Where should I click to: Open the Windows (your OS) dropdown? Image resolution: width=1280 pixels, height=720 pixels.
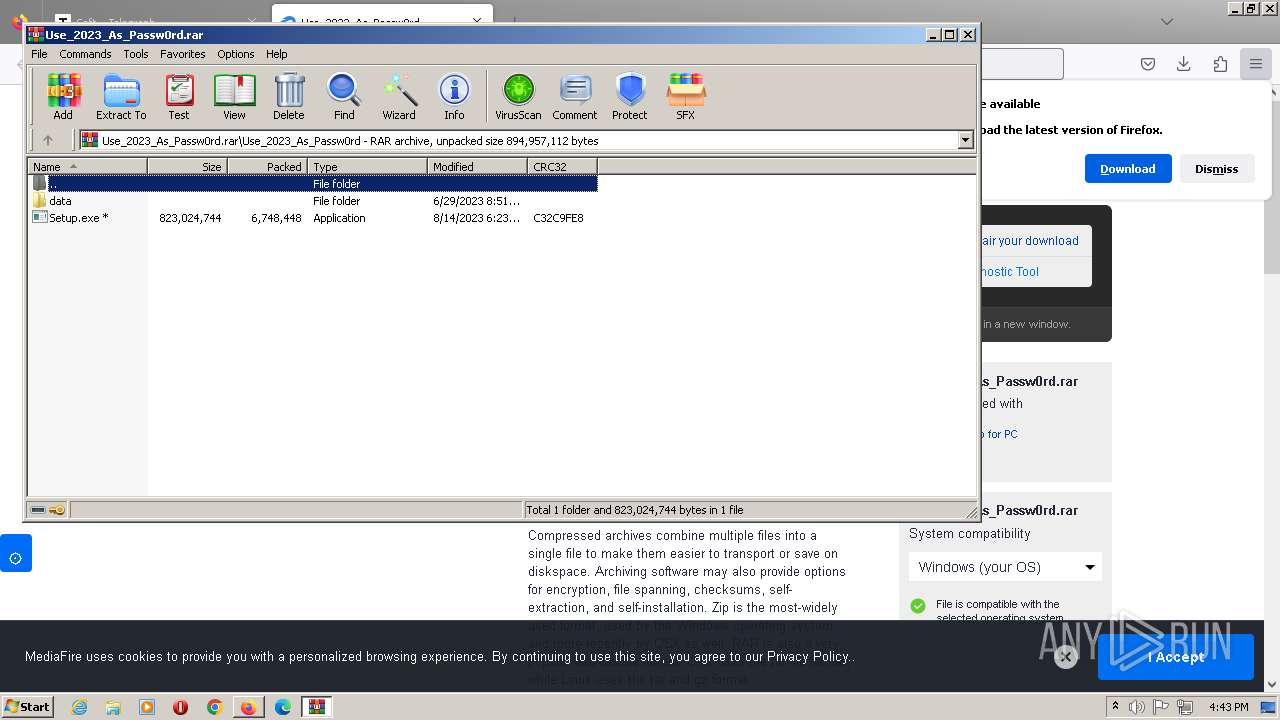(1005, 567)
